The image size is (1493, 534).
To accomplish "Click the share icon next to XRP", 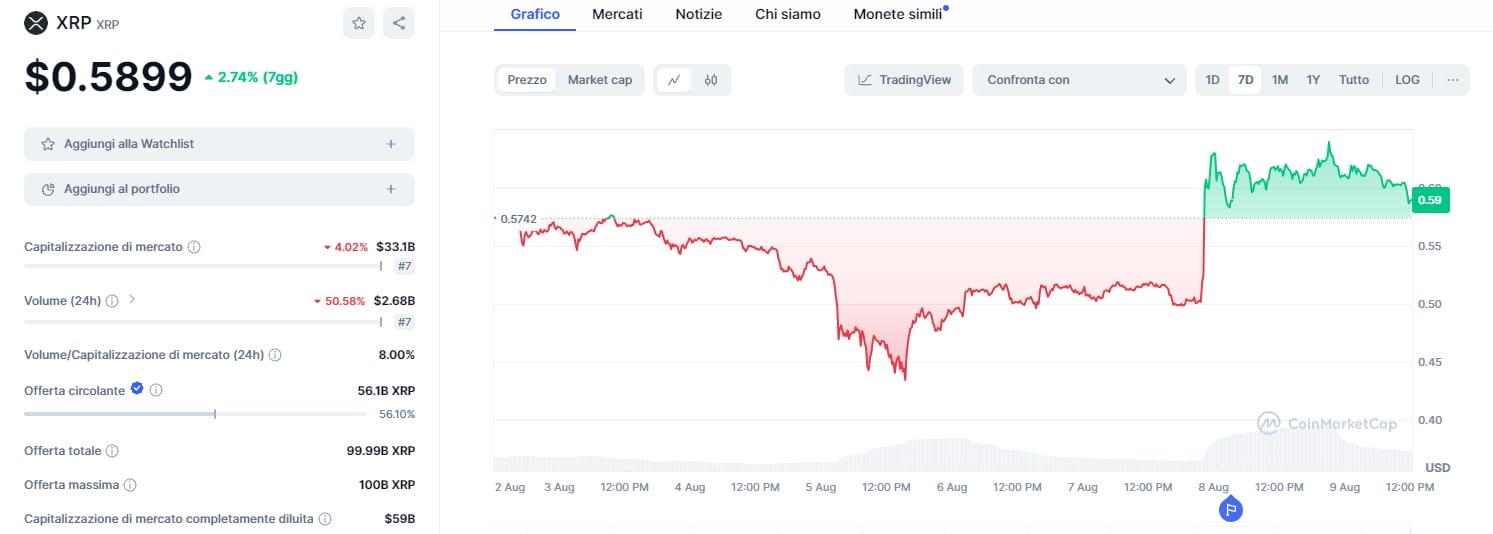I will click(399, 23).
